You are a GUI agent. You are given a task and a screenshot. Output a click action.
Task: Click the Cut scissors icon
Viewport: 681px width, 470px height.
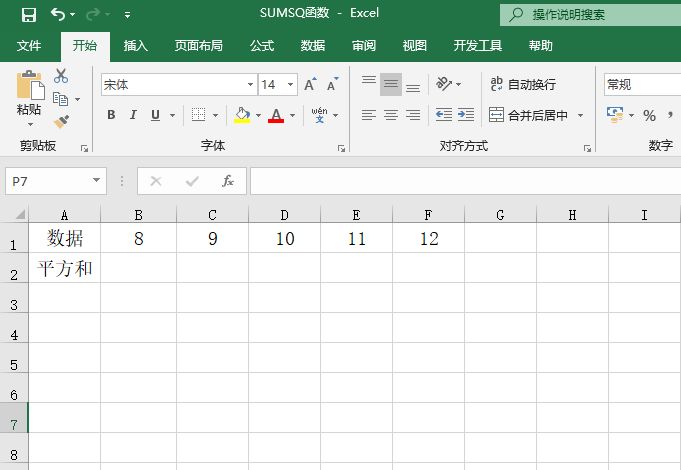[61, 76]
